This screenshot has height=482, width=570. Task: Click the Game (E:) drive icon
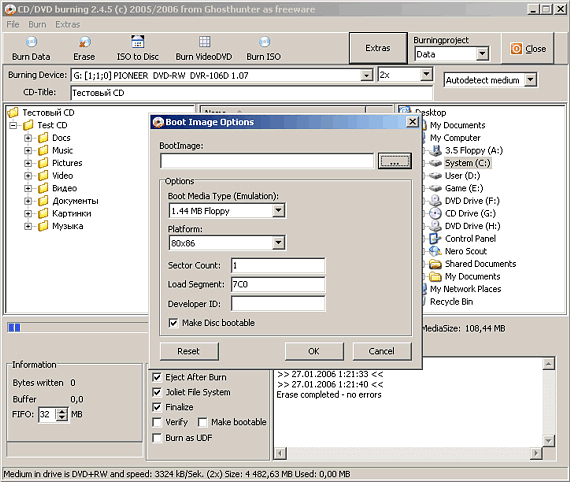coord(435,188)
